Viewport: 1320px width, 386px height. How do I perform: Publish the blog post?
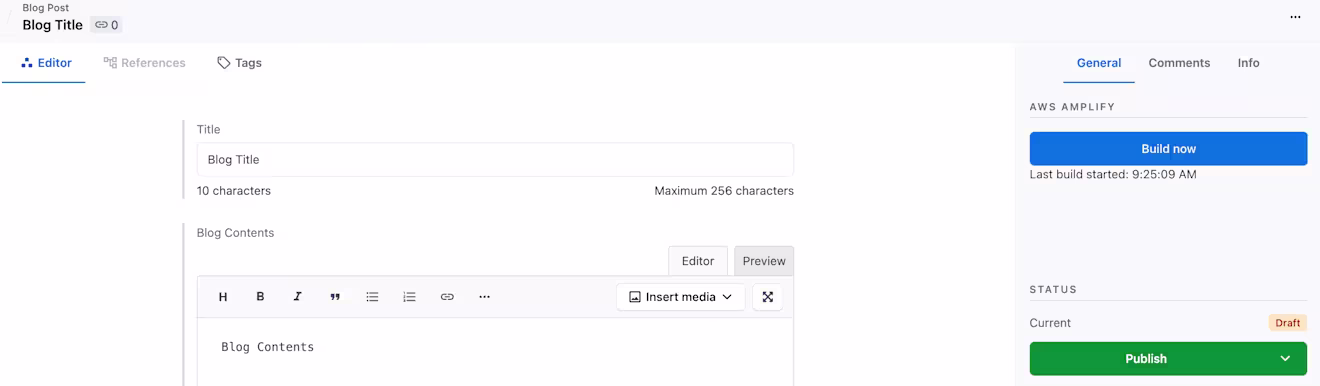click(1146, 359)
